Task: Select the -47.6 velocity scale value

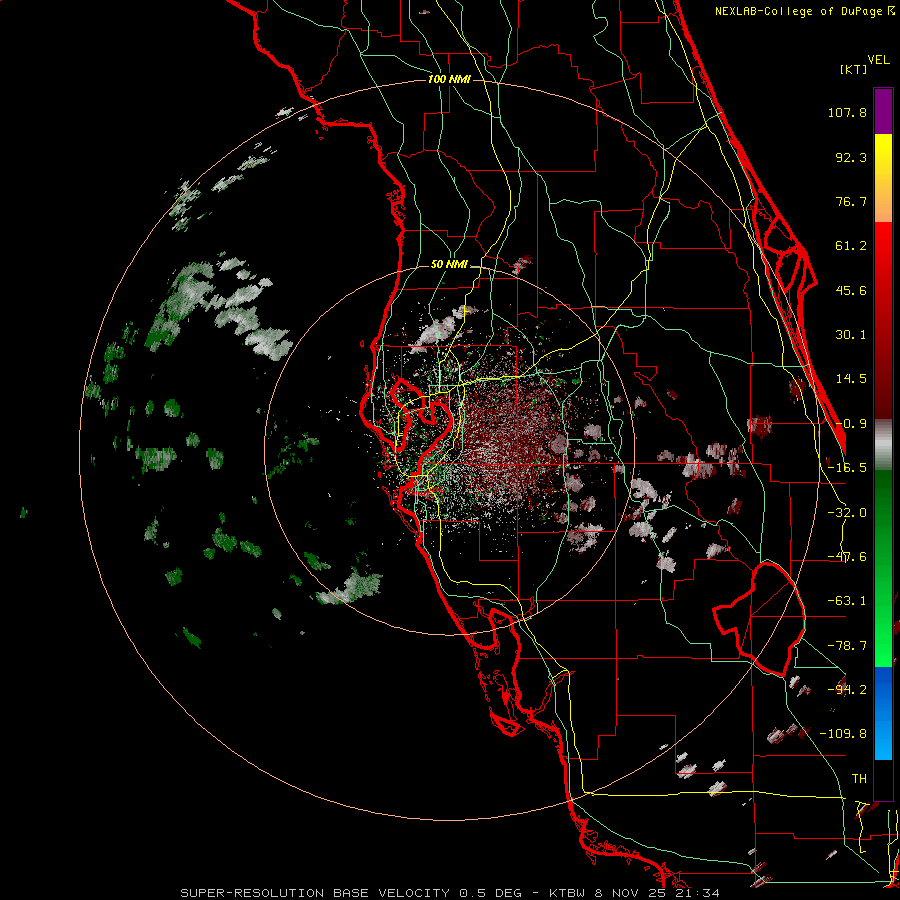Action: [x=847, y=557]
